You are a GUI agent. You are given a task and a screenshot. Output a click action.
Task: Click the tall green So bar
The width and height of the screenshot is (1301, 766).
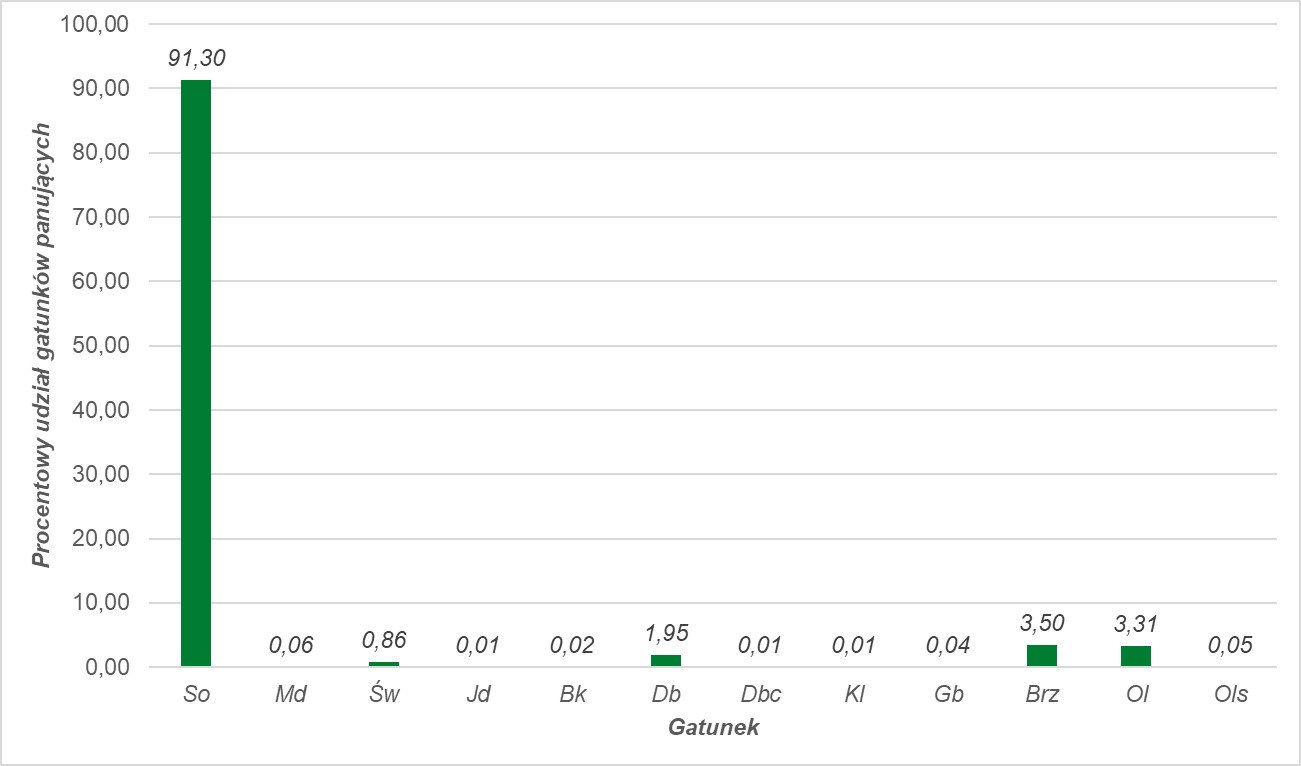pos(196,373)
